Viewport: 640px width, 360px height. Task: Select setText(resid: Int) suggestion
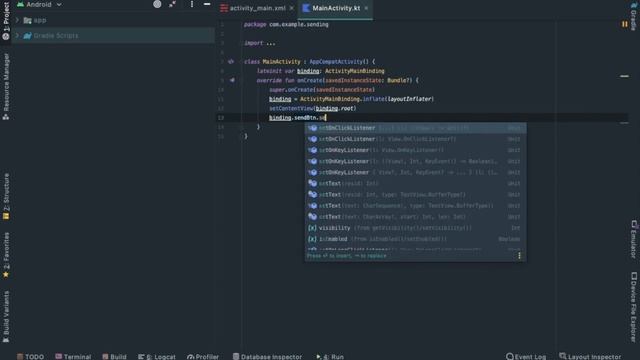coord(416,184)
